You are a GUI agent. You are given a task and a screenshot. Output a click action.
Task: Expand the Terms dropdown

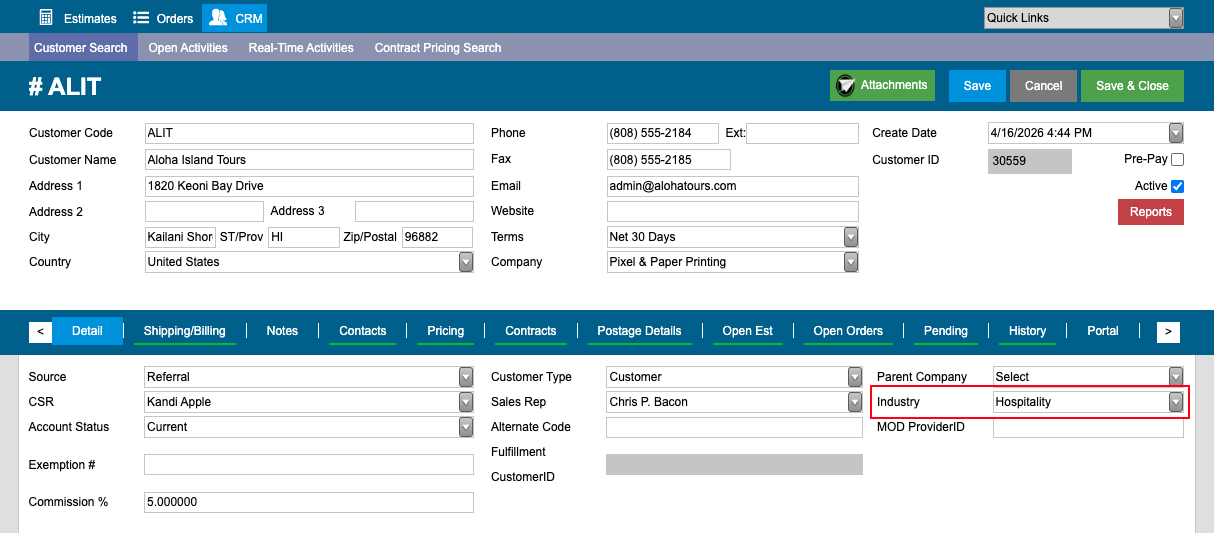point(733,237)
